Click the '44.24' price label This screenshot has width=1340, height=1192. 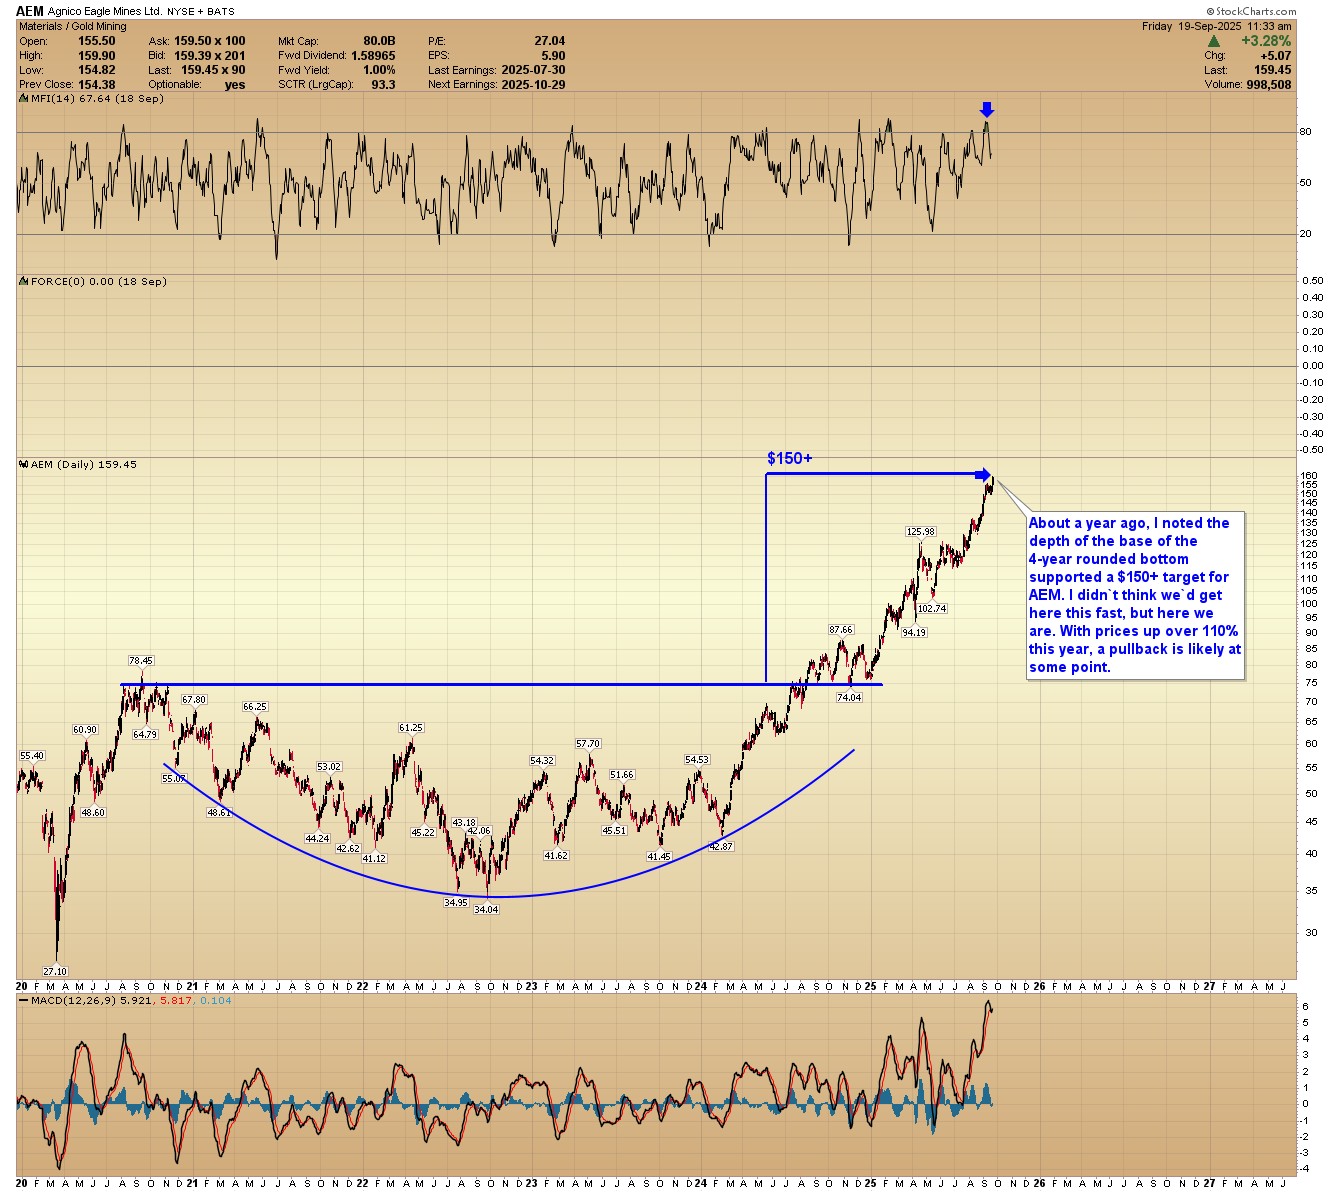[317, 838]
